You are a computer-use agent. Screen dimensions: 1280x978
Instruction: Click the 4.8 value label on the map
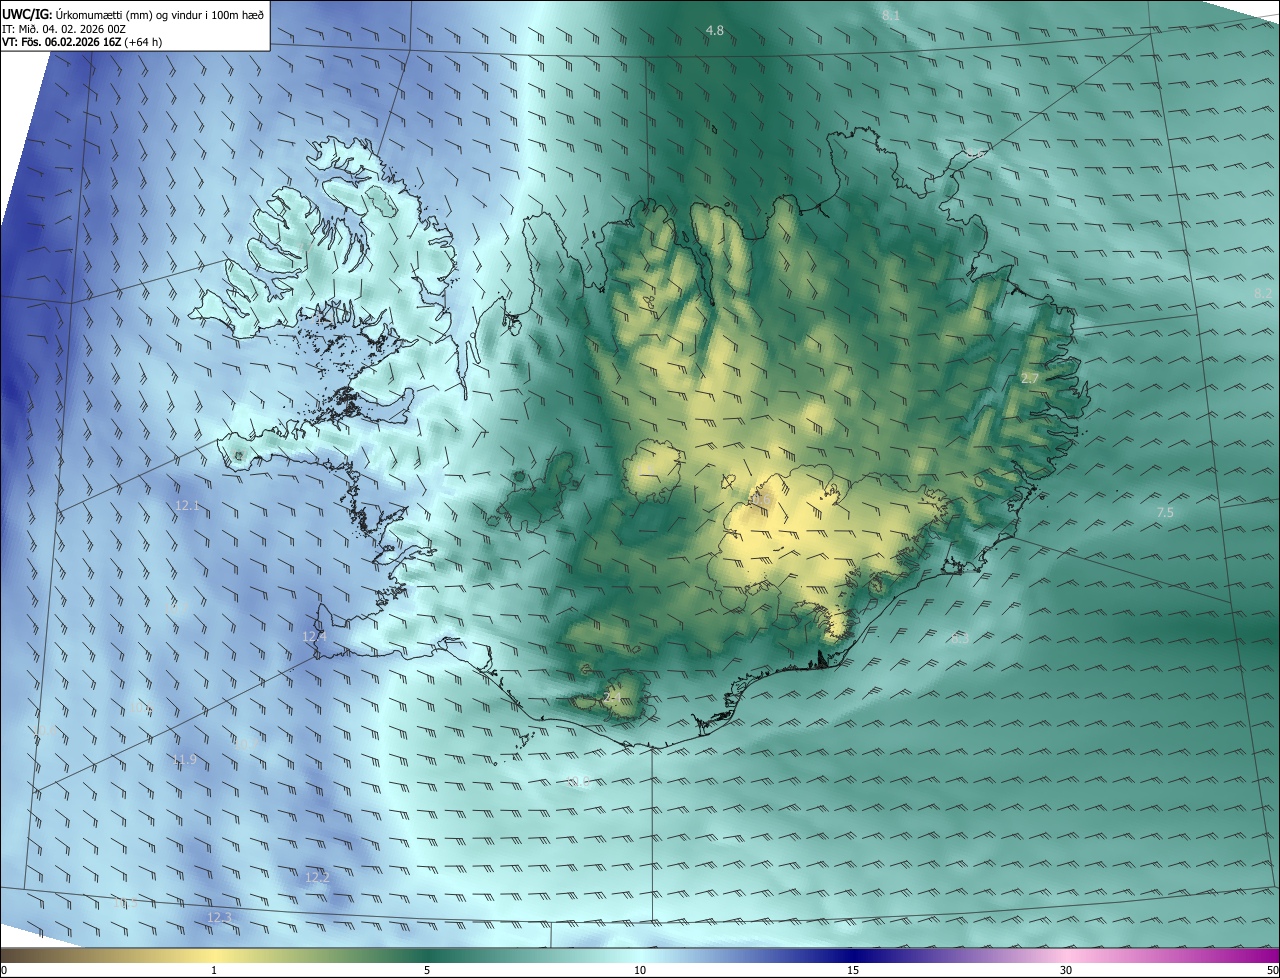[714, 31]
